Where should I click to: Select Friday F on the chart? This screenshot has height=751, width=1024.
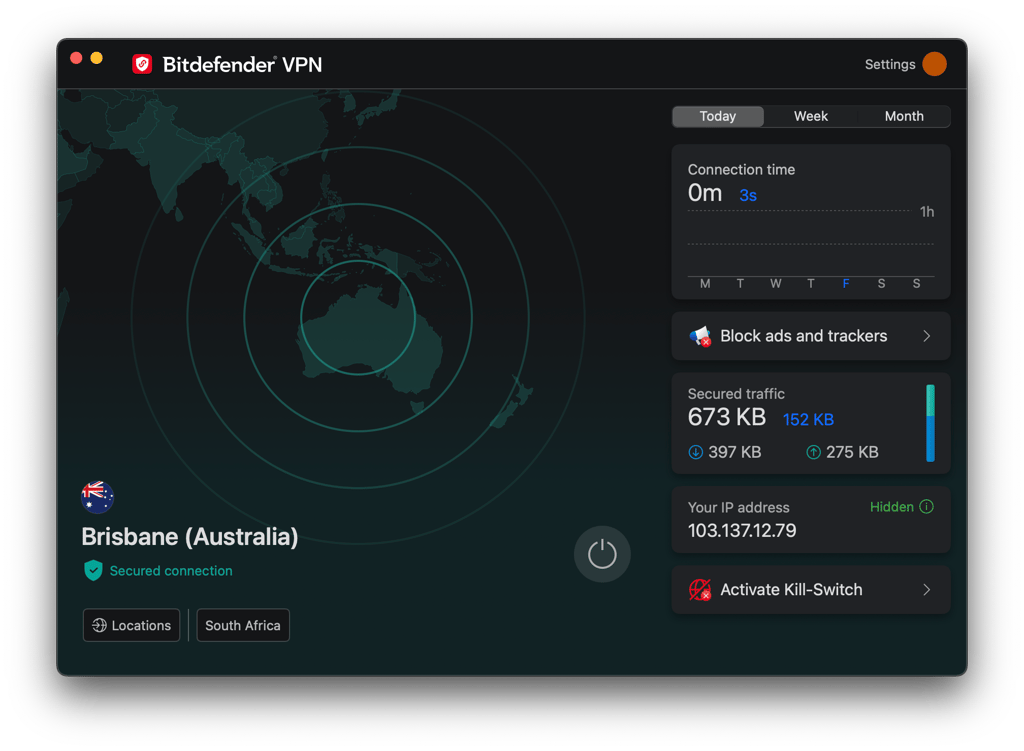pos(846,283)
